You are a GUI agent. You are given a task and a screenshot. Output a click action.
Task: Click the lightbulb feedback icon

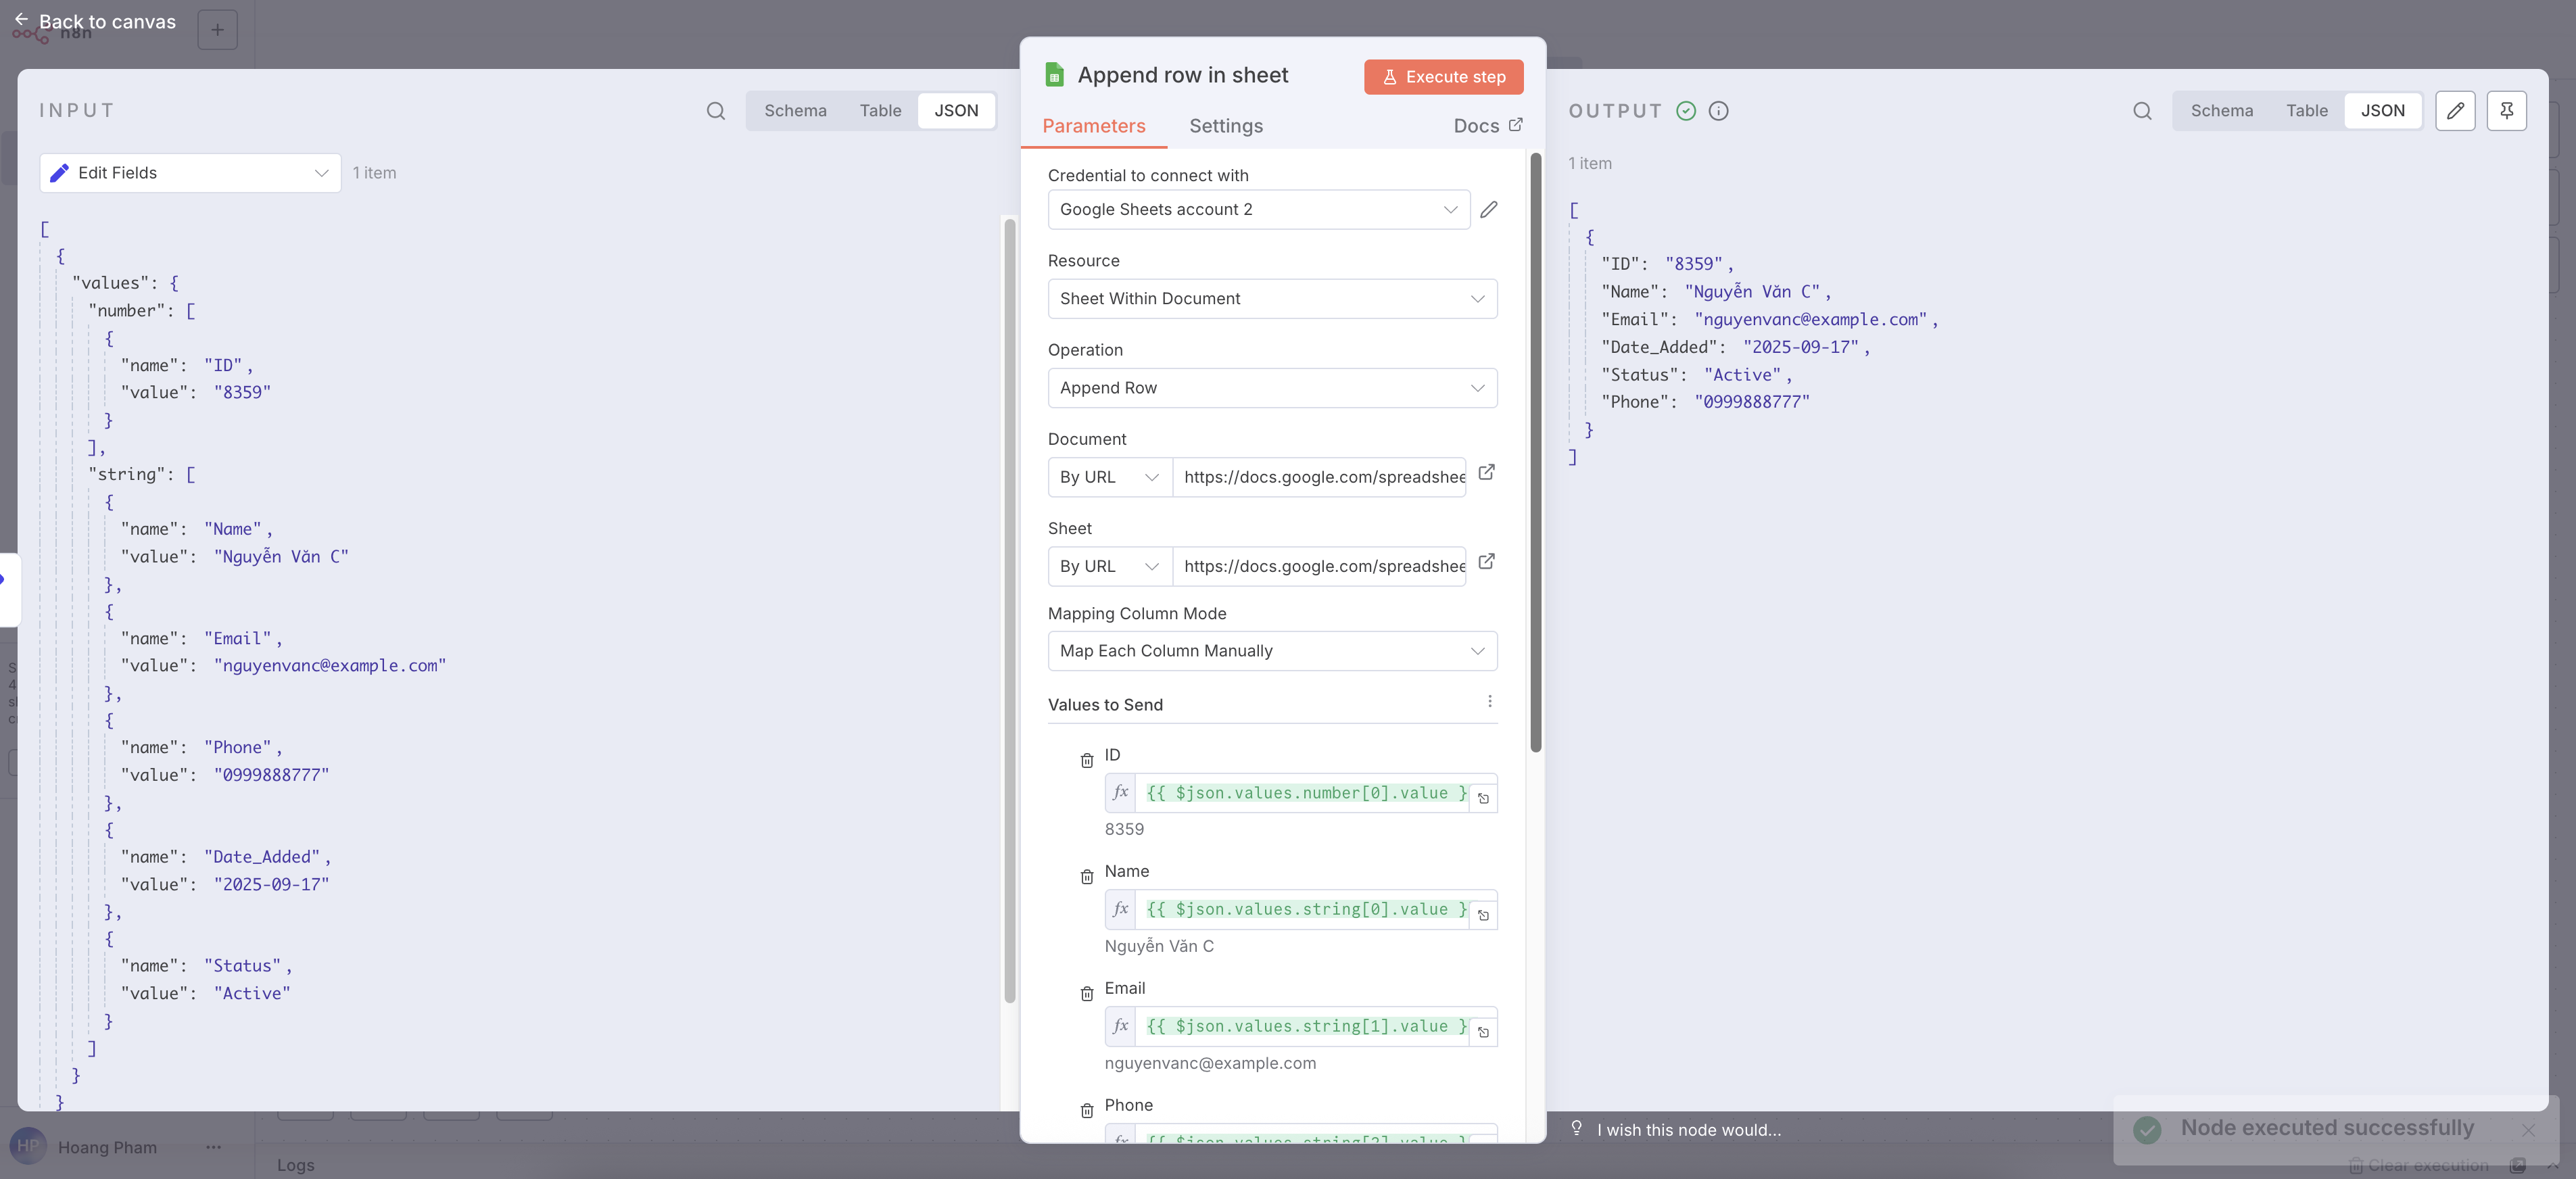click(1576, 1128)
